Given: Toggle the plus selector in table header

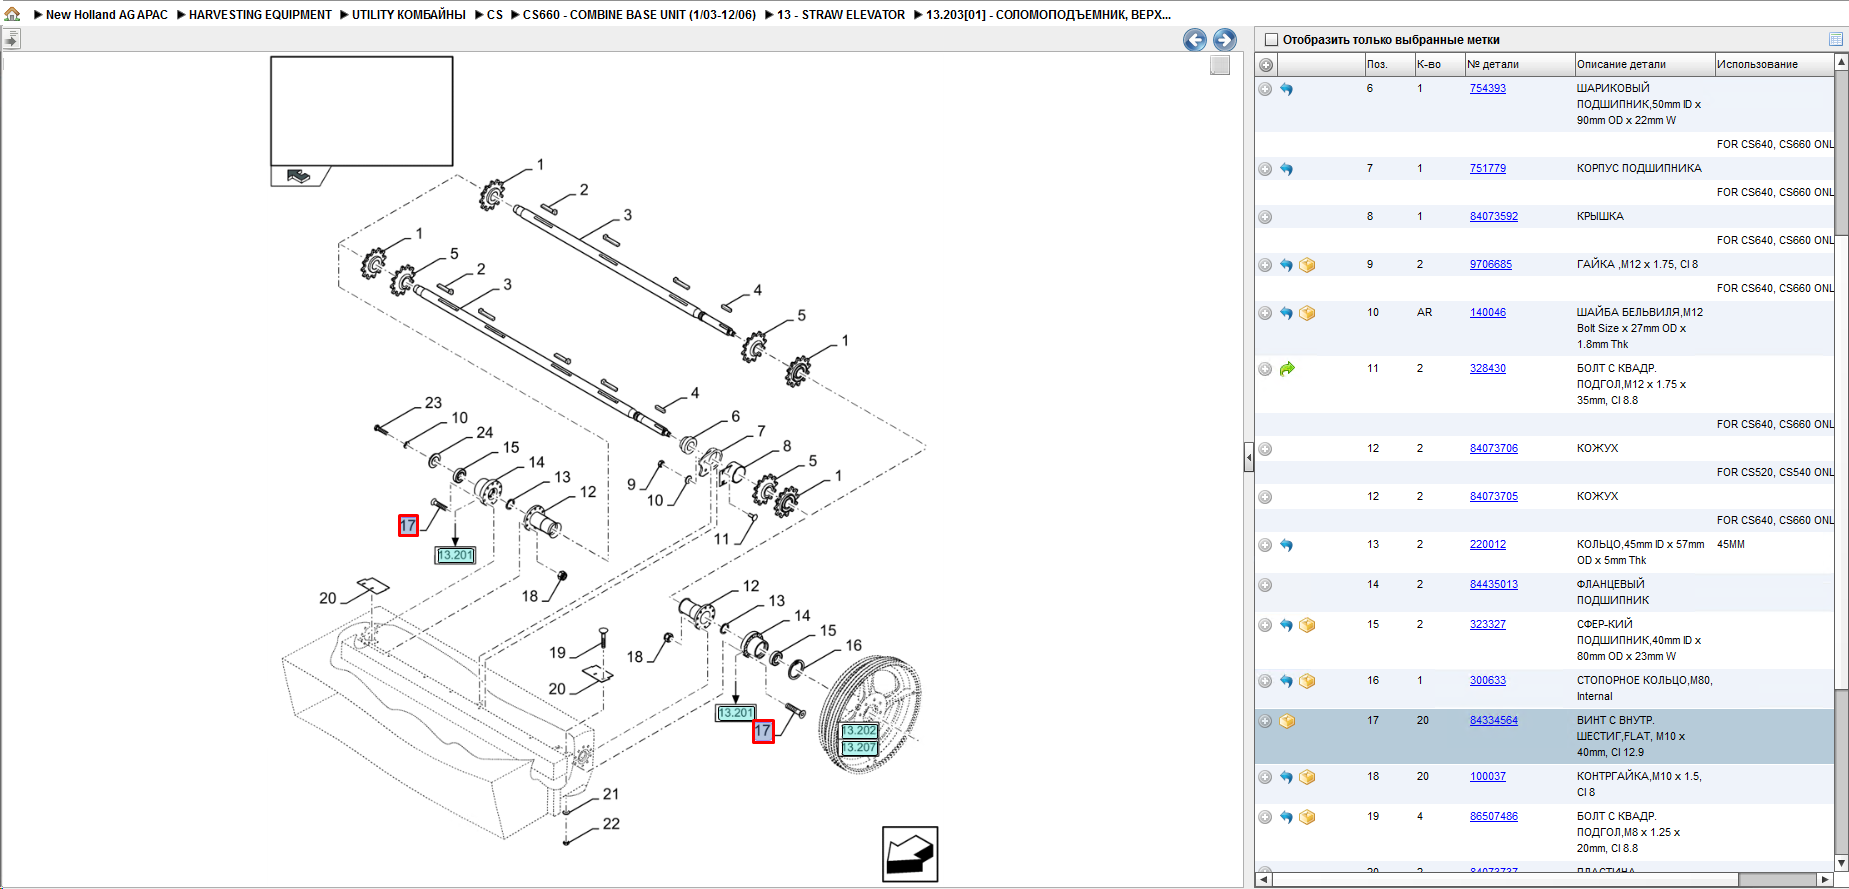Looking at the screenshot, I should tap(1266, 65).
